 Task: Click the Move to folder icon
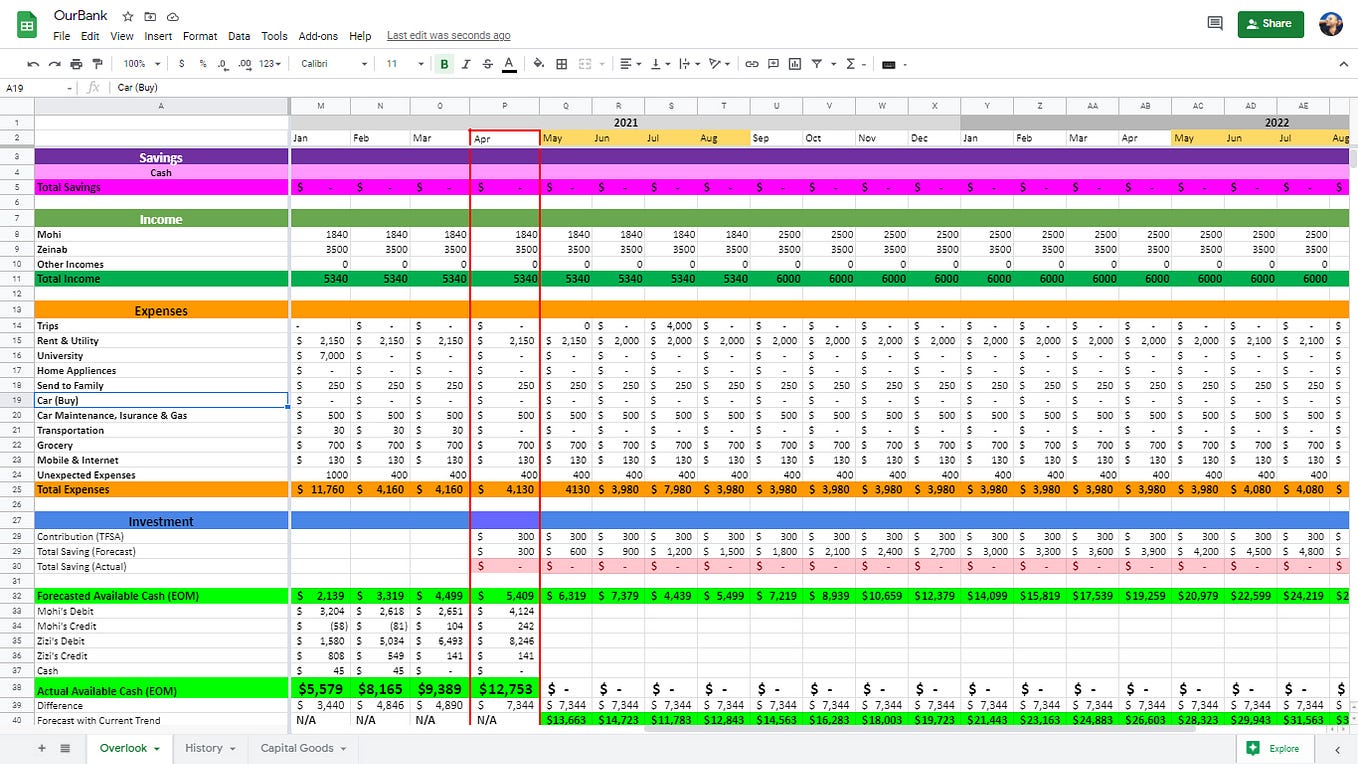click(x=150, y=17)
